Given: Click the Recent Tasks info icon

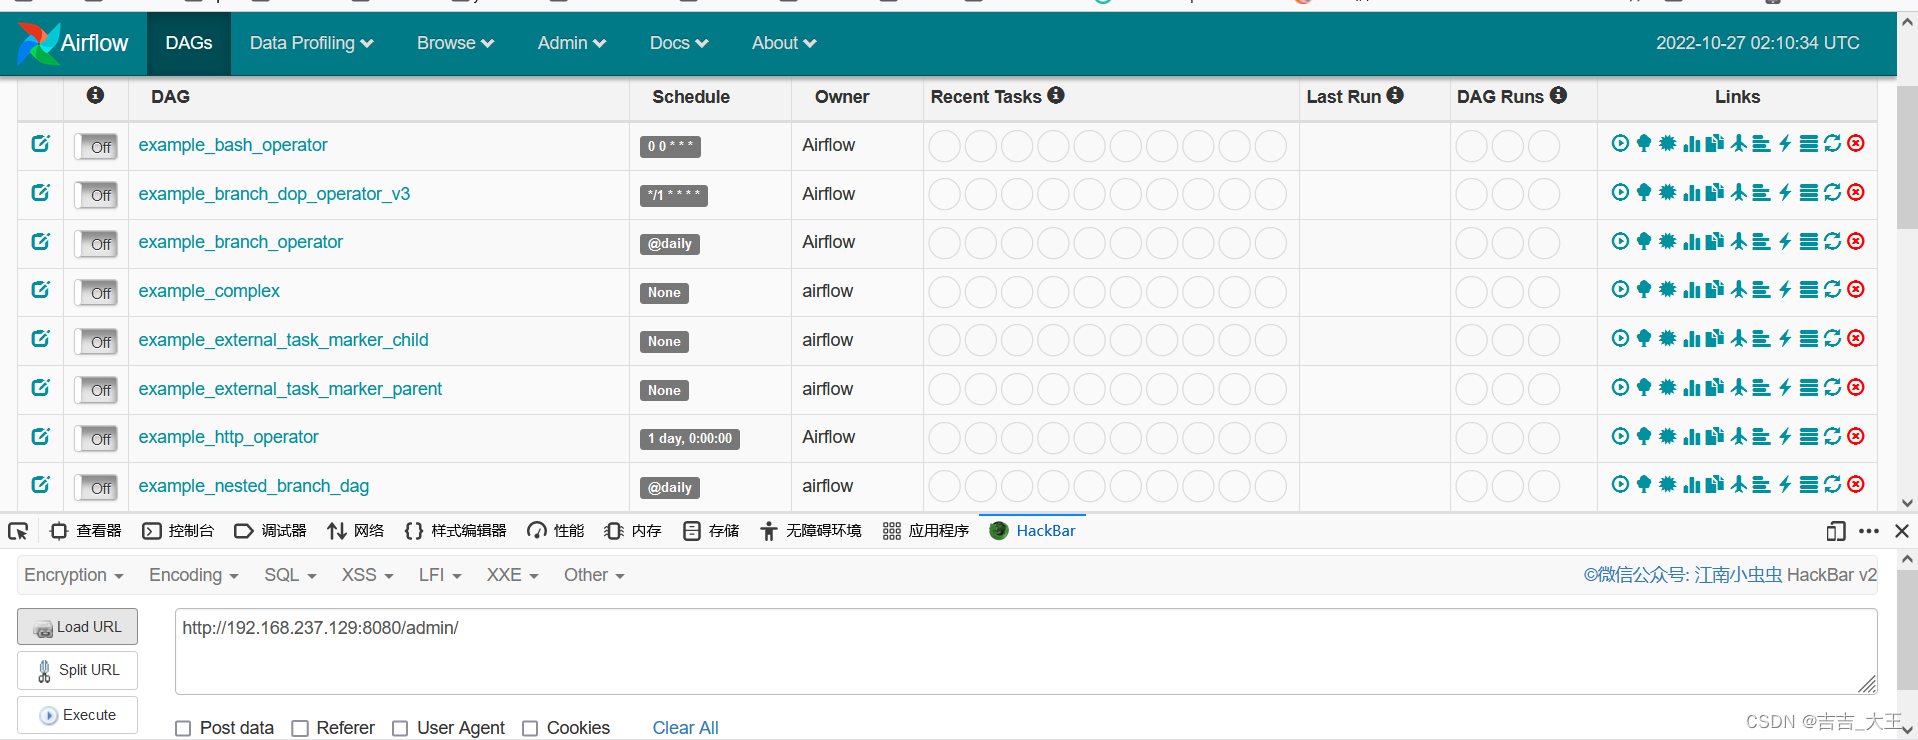Looking at the screenshot, I should click(x=1056, y=95).
